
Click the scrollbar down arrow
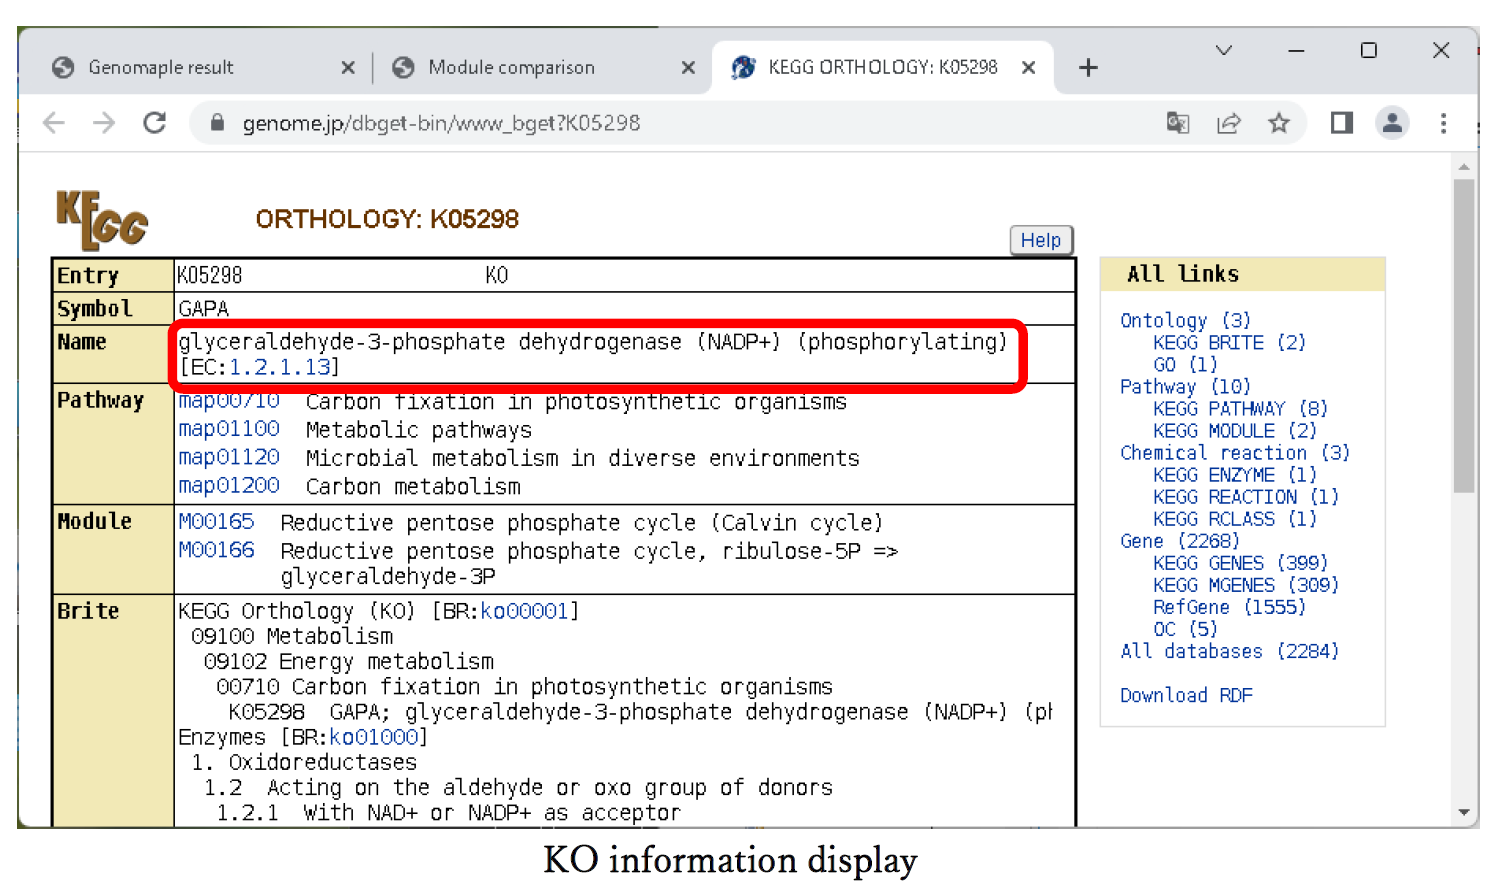[1463, 812]
